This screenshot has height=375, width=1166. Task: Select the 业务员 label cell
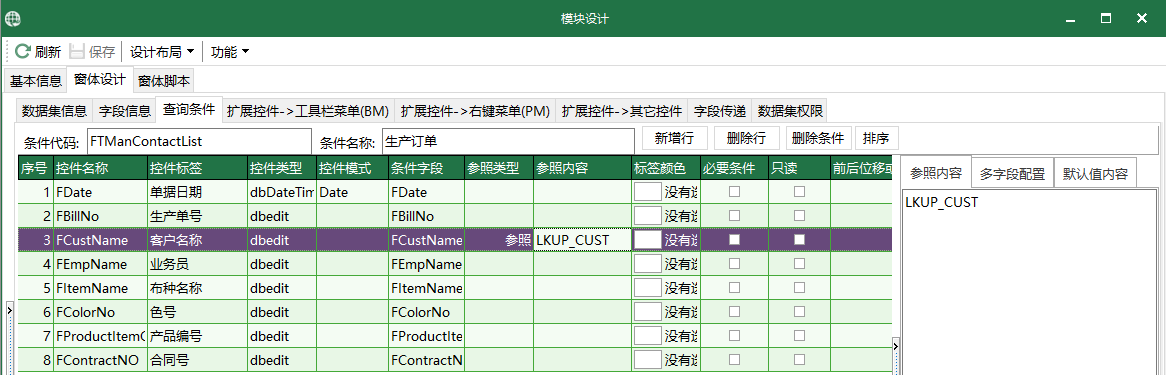(196, 263)
